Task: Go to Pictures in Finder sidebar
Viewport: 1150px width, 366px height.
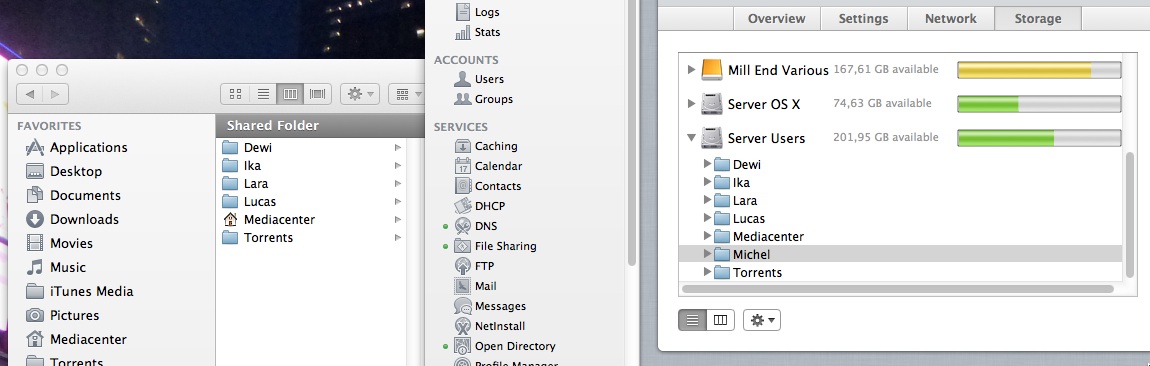Action: [x=62, y=315]
